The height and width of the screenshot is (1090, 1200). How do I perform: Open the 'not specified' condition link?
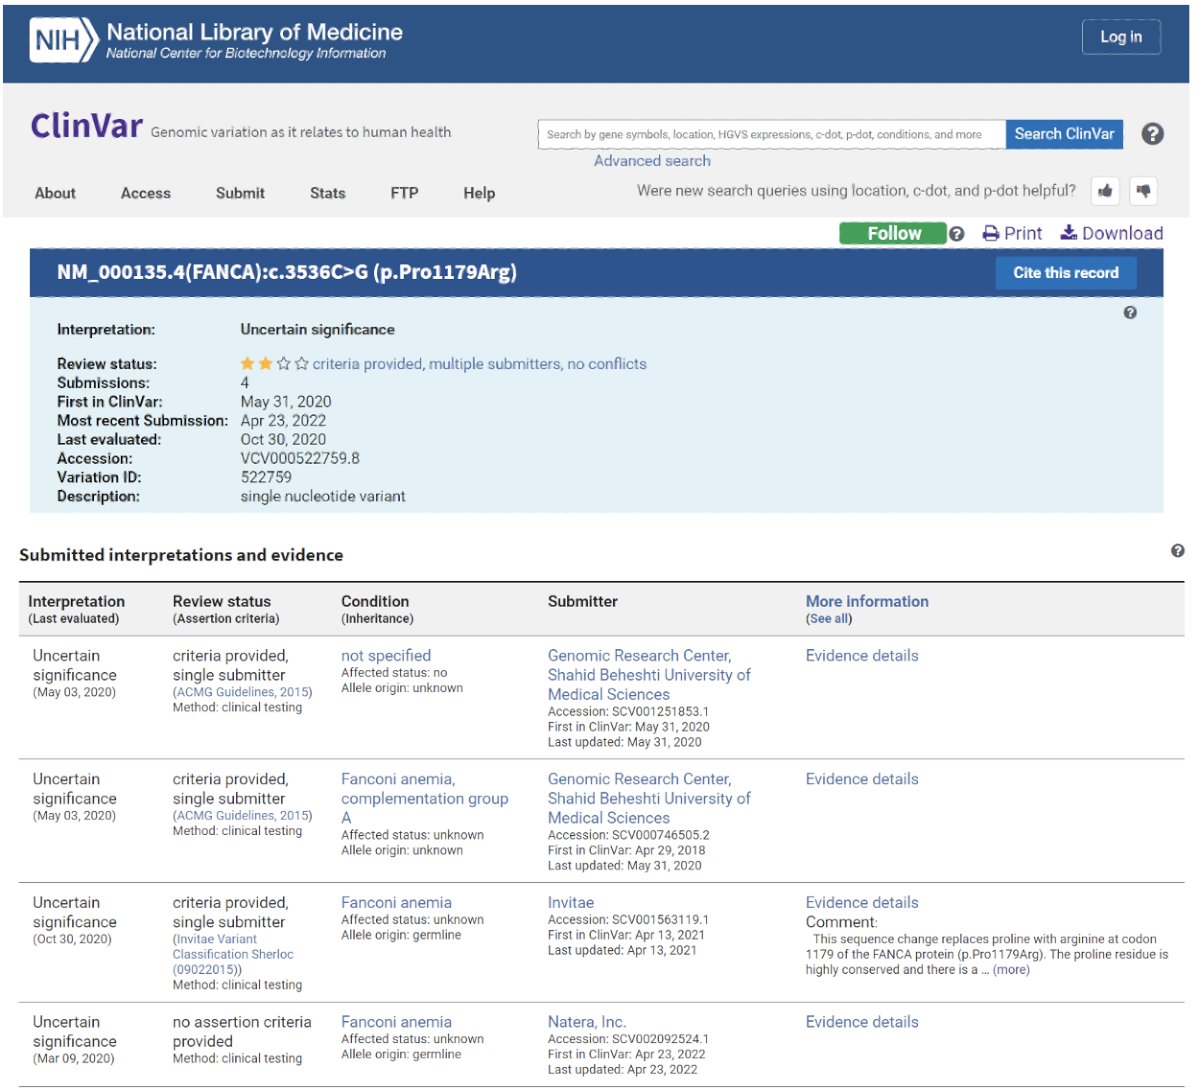[386, 656]
